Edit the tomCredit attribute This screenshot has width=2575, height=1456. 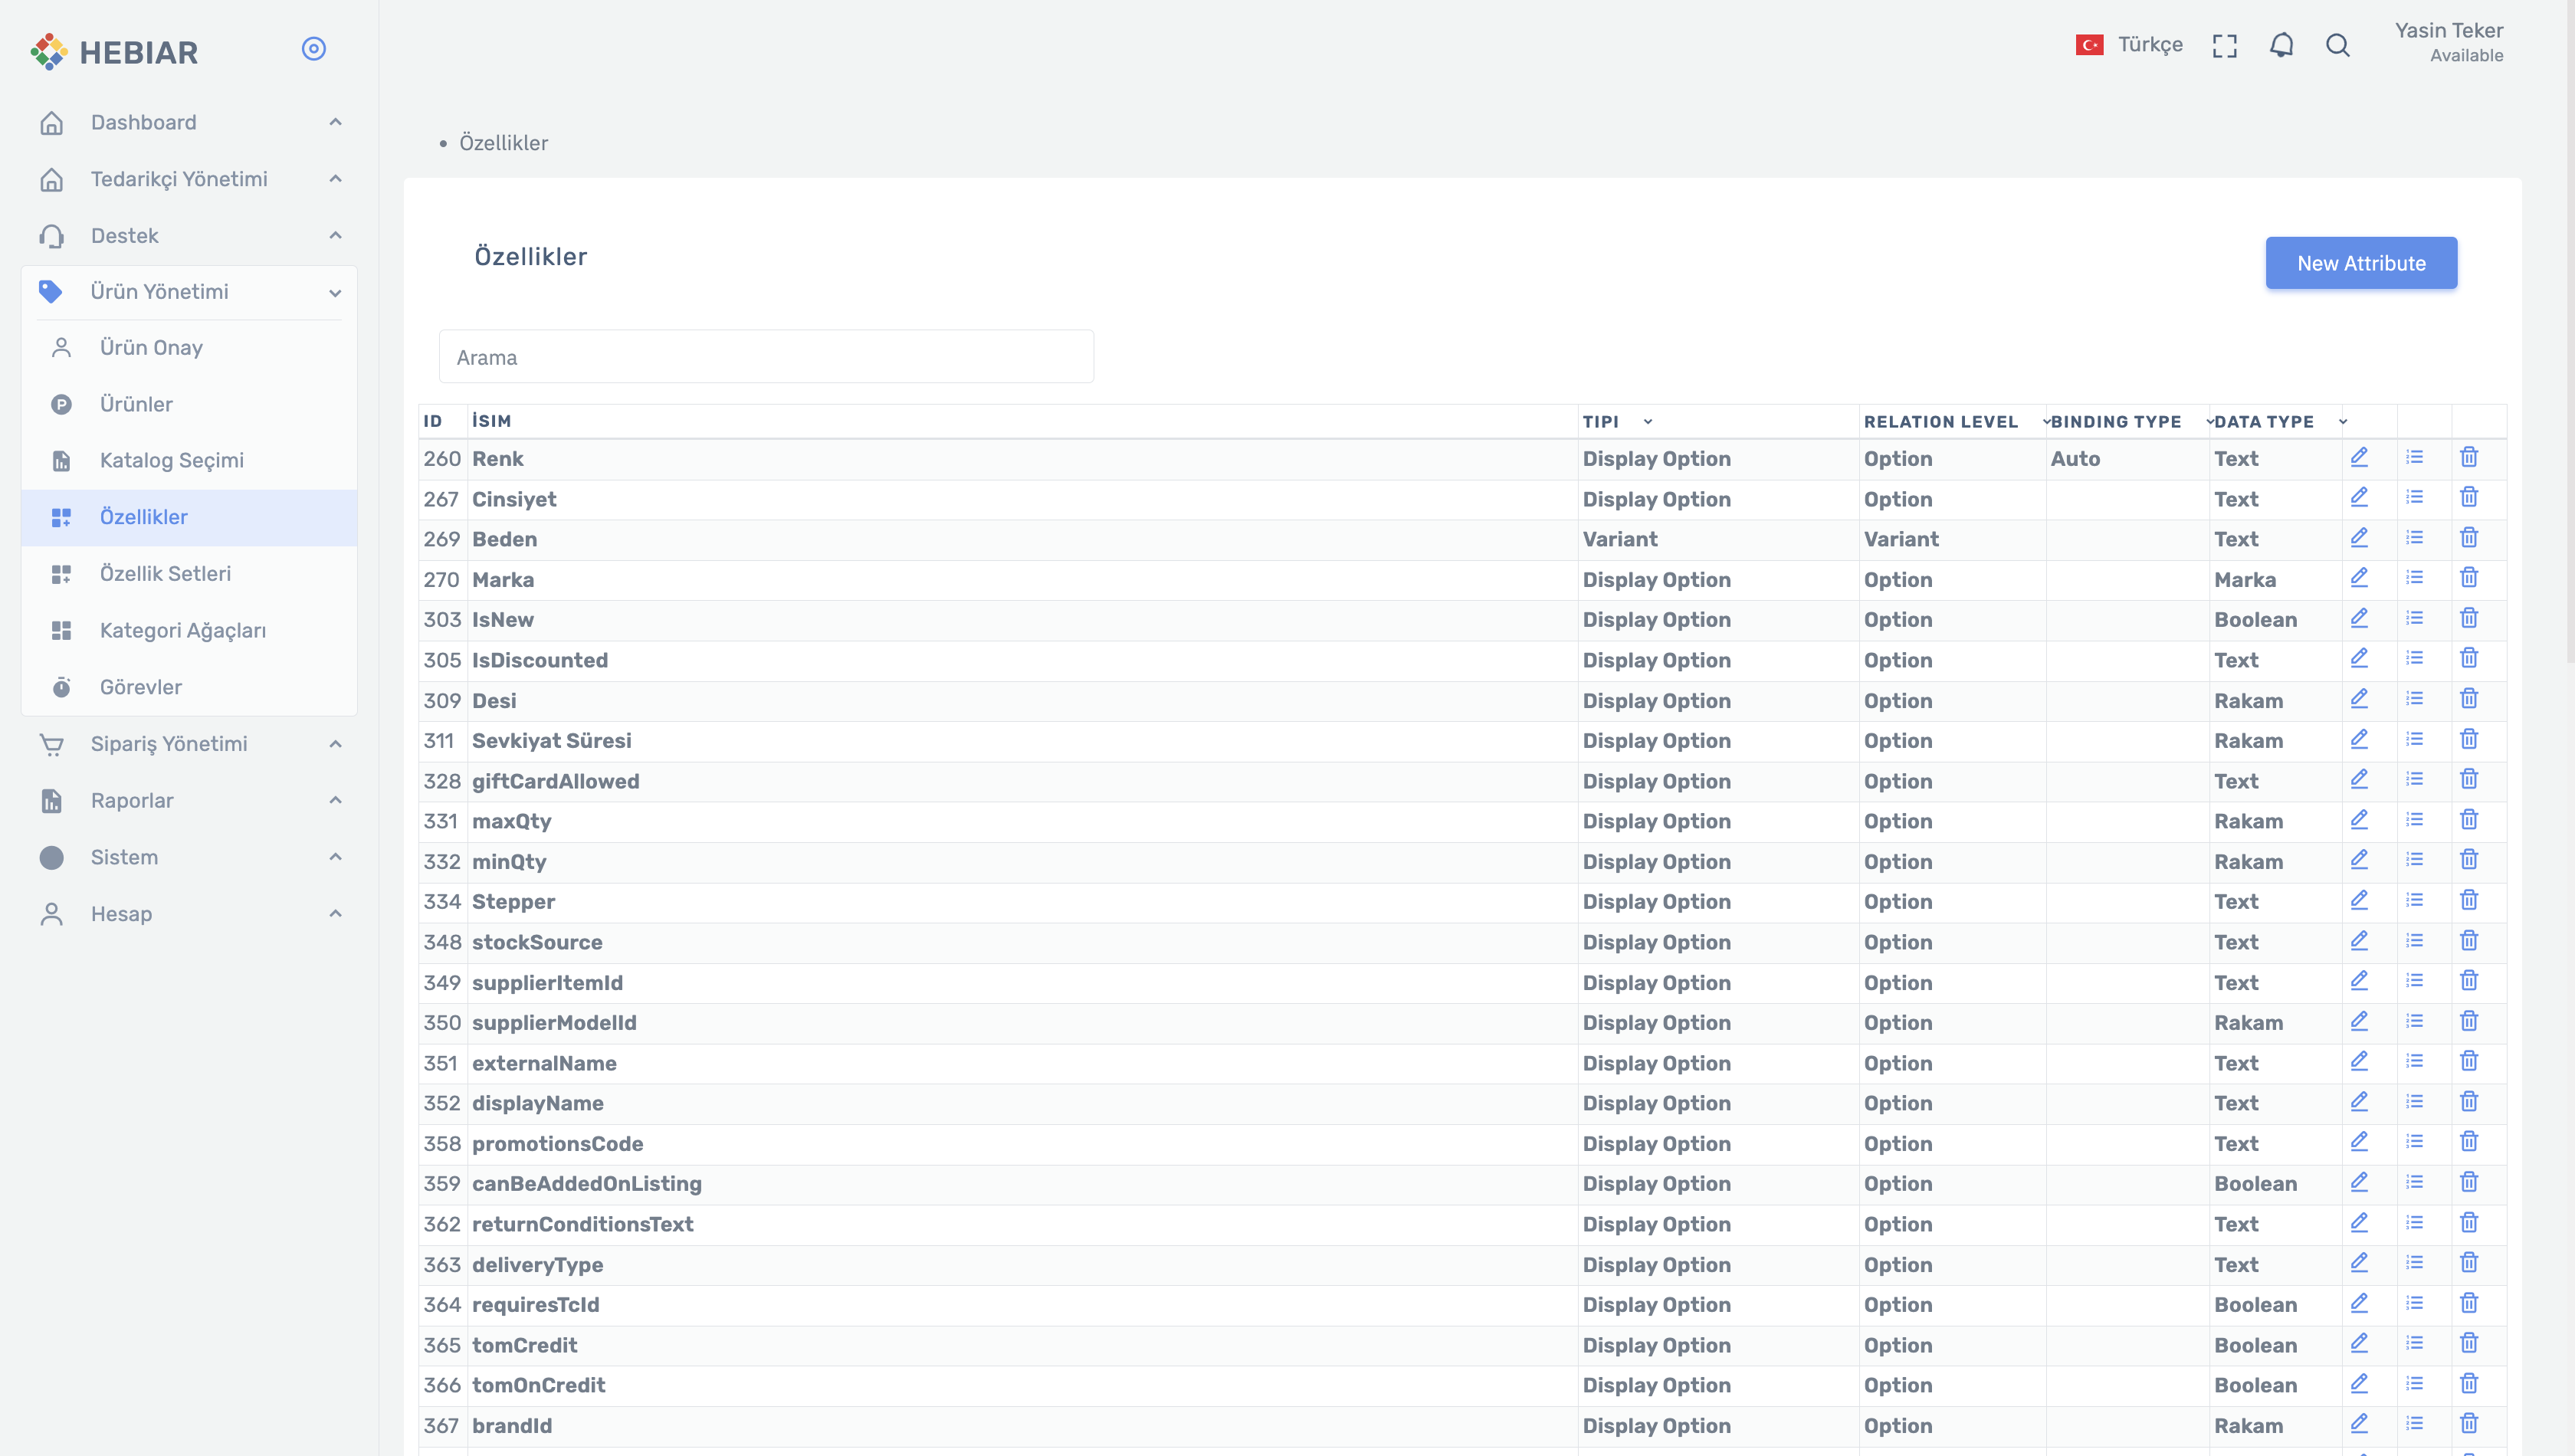click(x=2359, y=1343)
